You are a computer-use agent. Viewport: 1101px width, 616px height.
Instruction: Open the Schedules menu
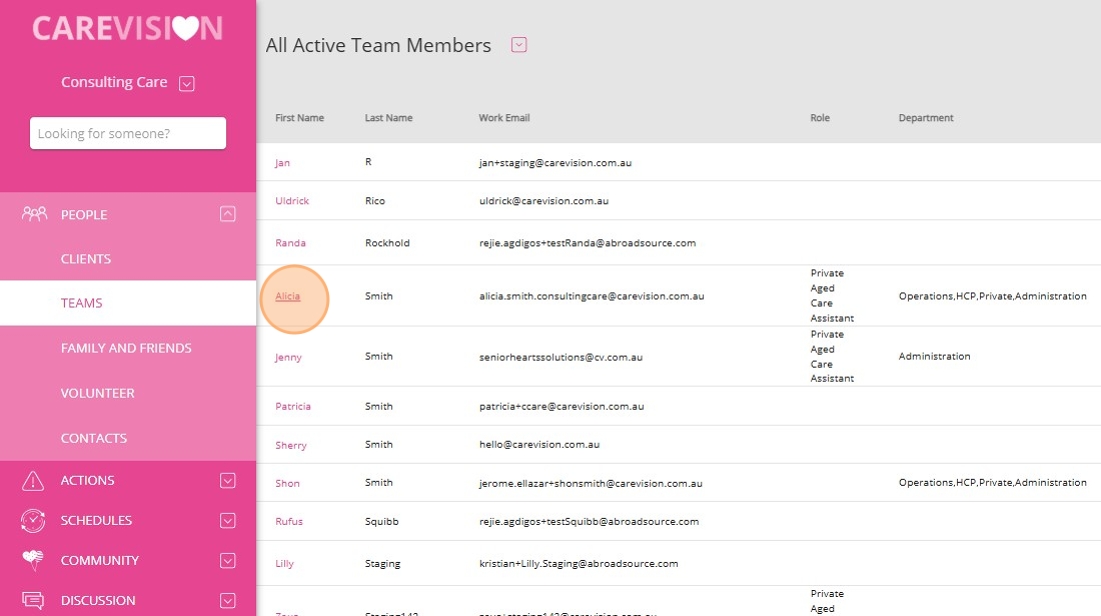point(96,520)
